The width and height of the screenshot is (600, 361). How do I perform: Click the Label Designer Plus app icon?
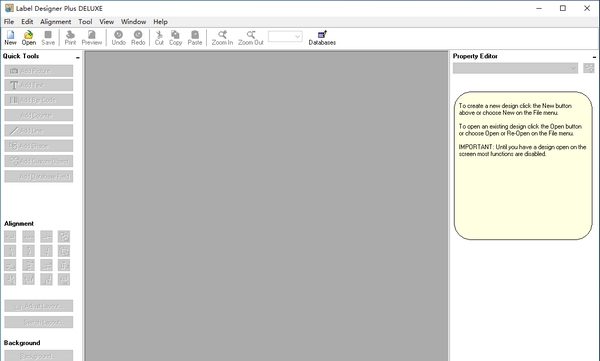9,8
